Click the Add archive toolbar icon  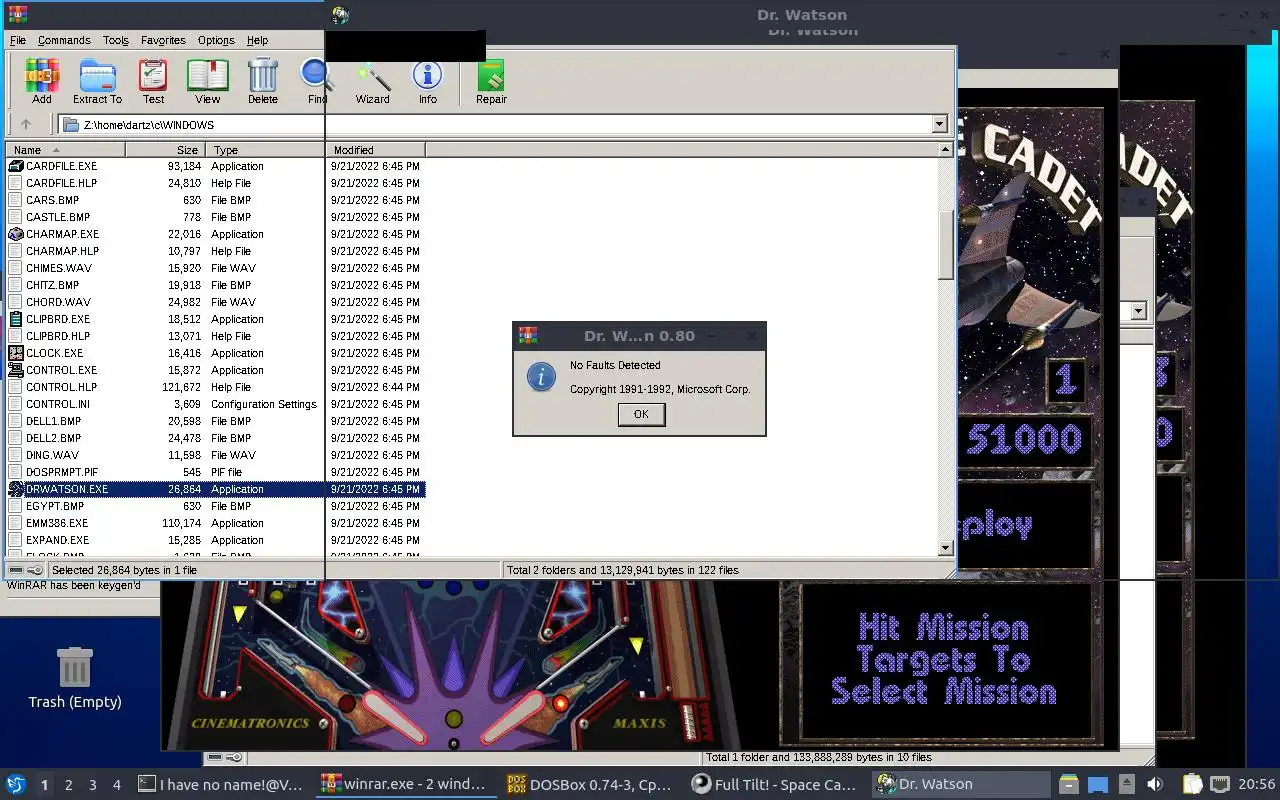pyautogui.click(x=42, y=76)
